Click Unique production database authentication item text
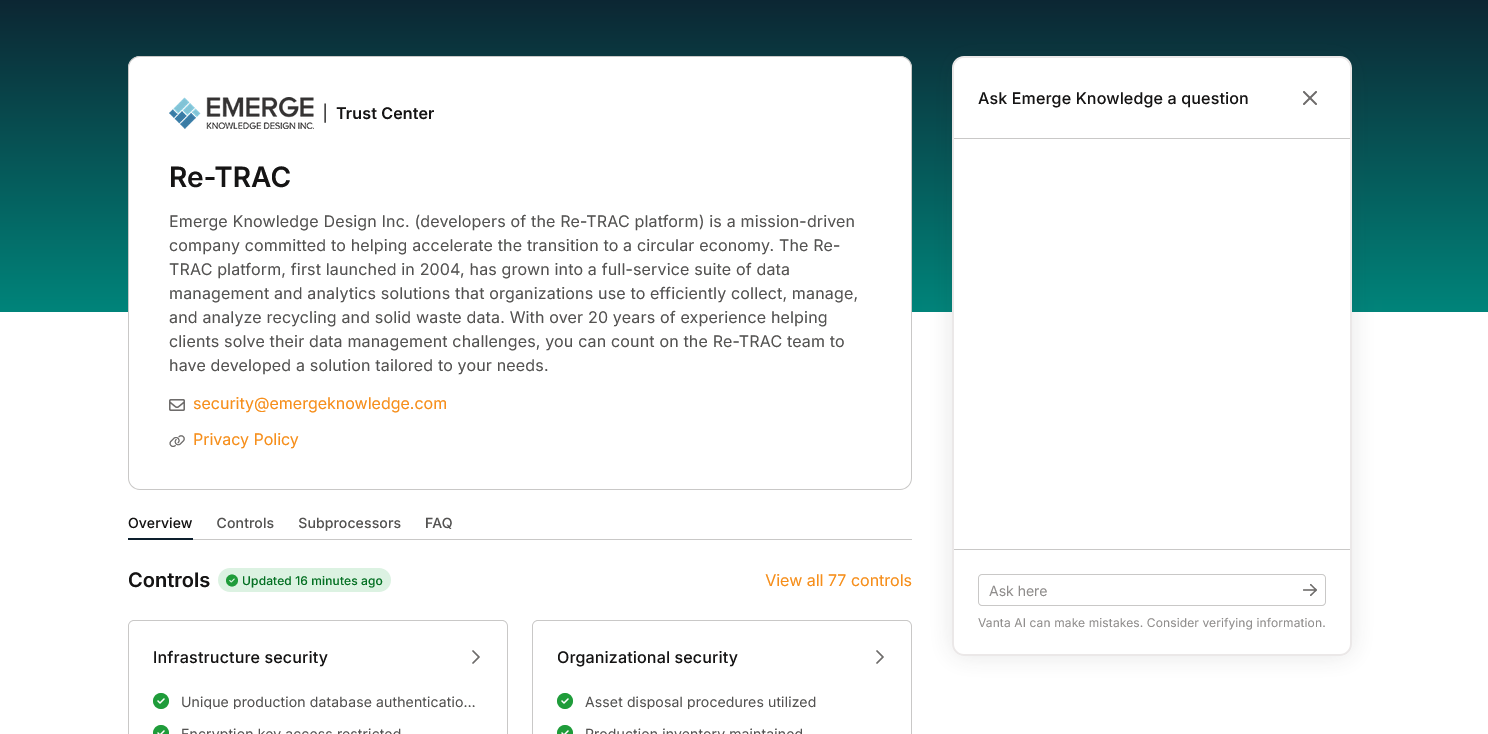The height and width of the screenshot is (734, 1488). pyautogui.click(x=328, y=702)
